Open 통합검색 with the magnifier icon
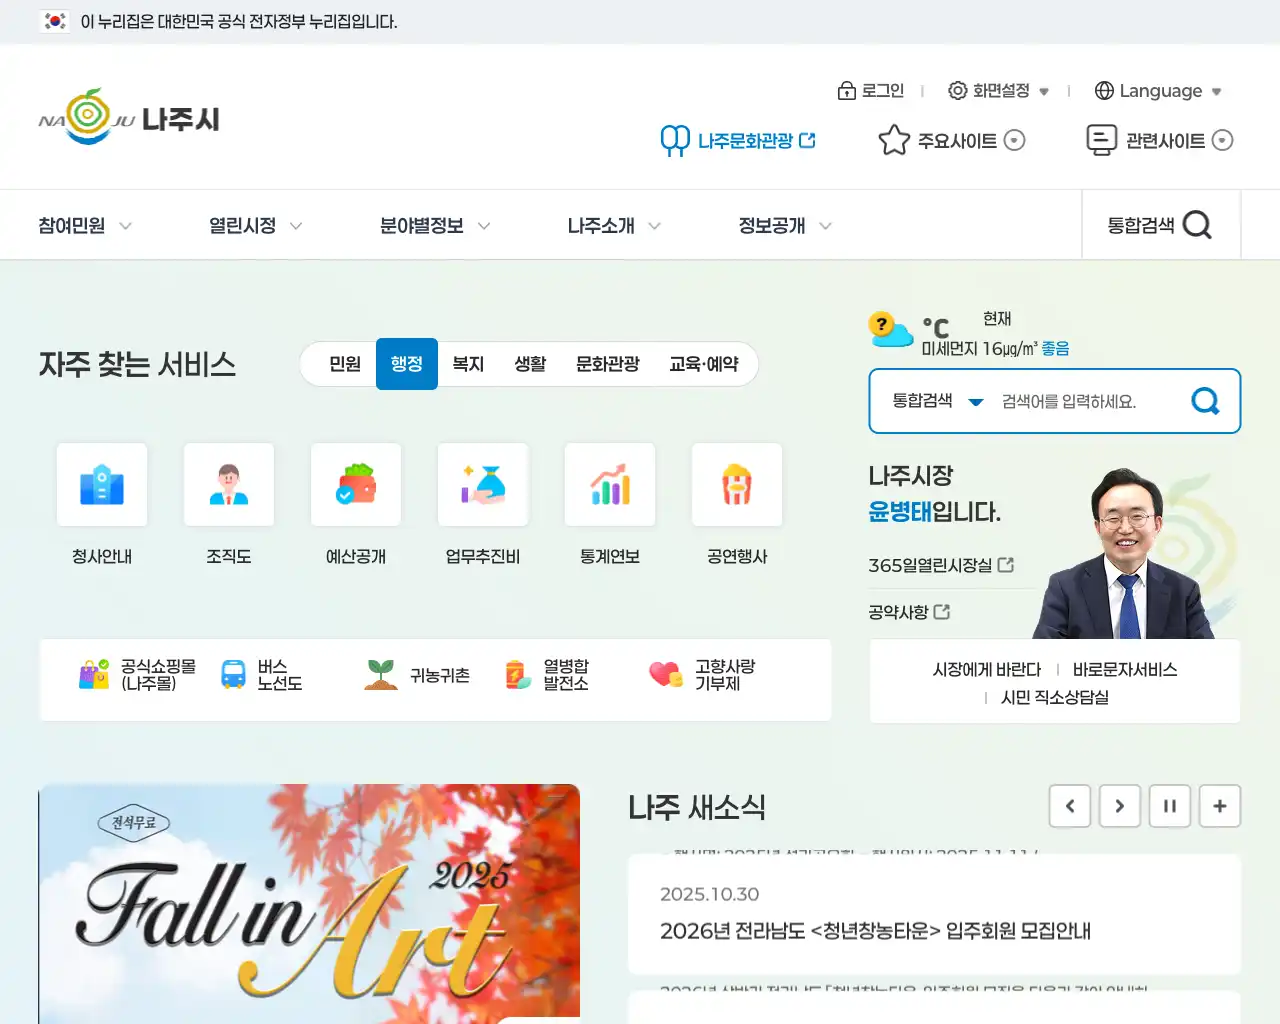 (1199, 224)
